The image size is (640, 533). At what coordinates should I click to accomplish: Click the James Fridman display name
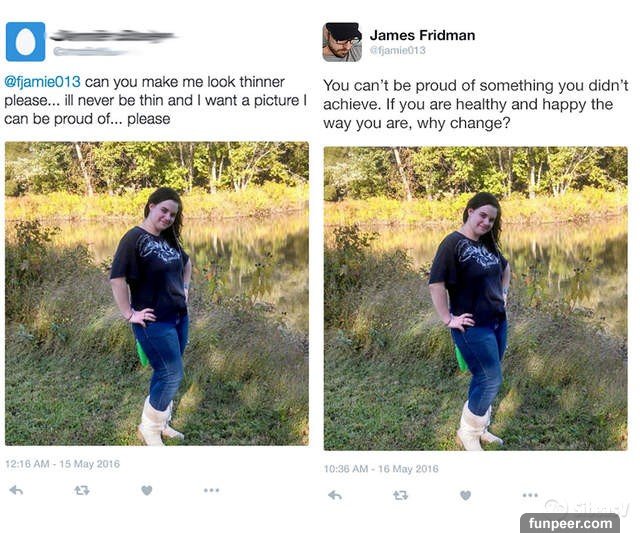(x=422, y=35)
